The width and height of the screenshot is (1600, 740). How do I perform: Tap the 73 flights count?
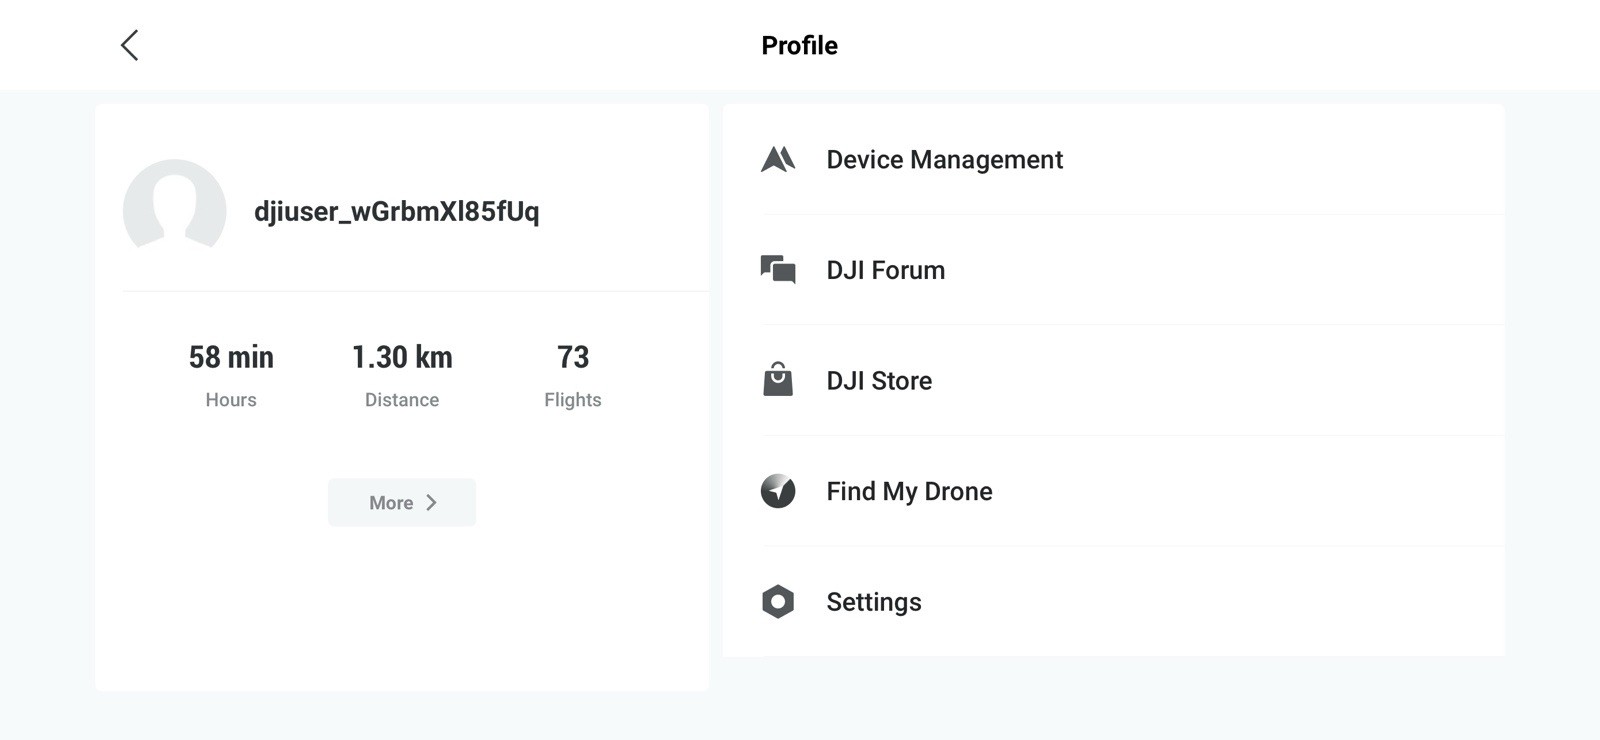point(573,357)
